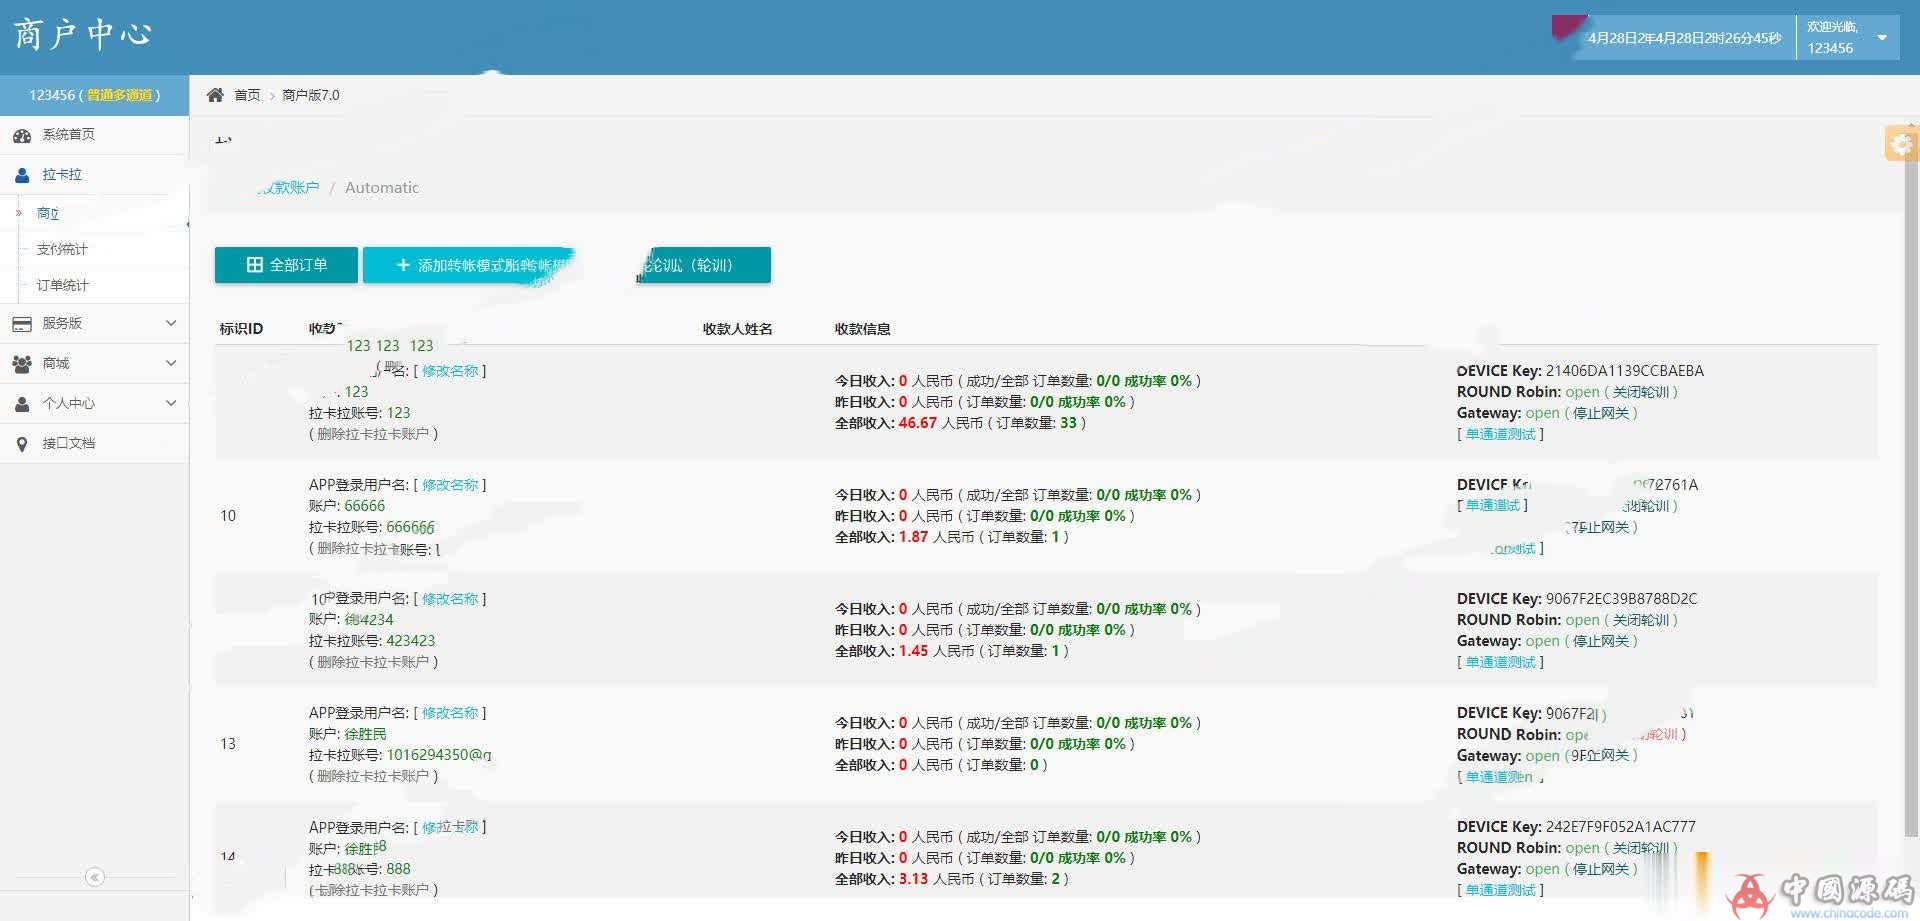Click the 全部订单 button

286,265
